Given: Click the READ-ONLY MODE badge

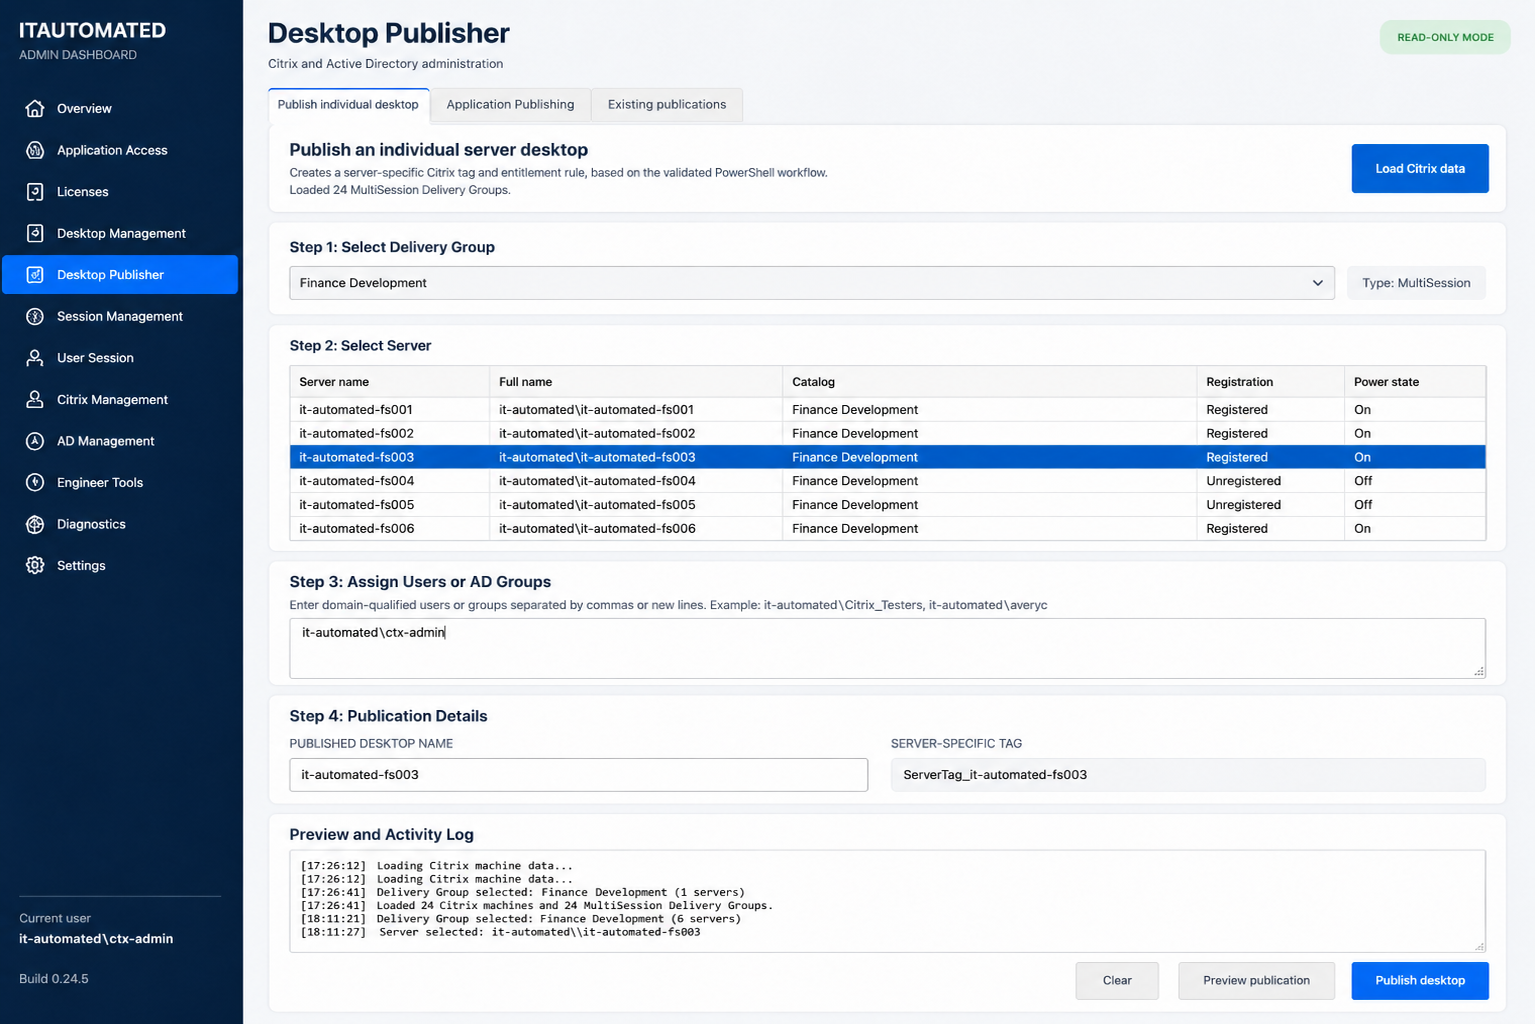Looking at the screenshot, I should click(x=1445, y=37).
